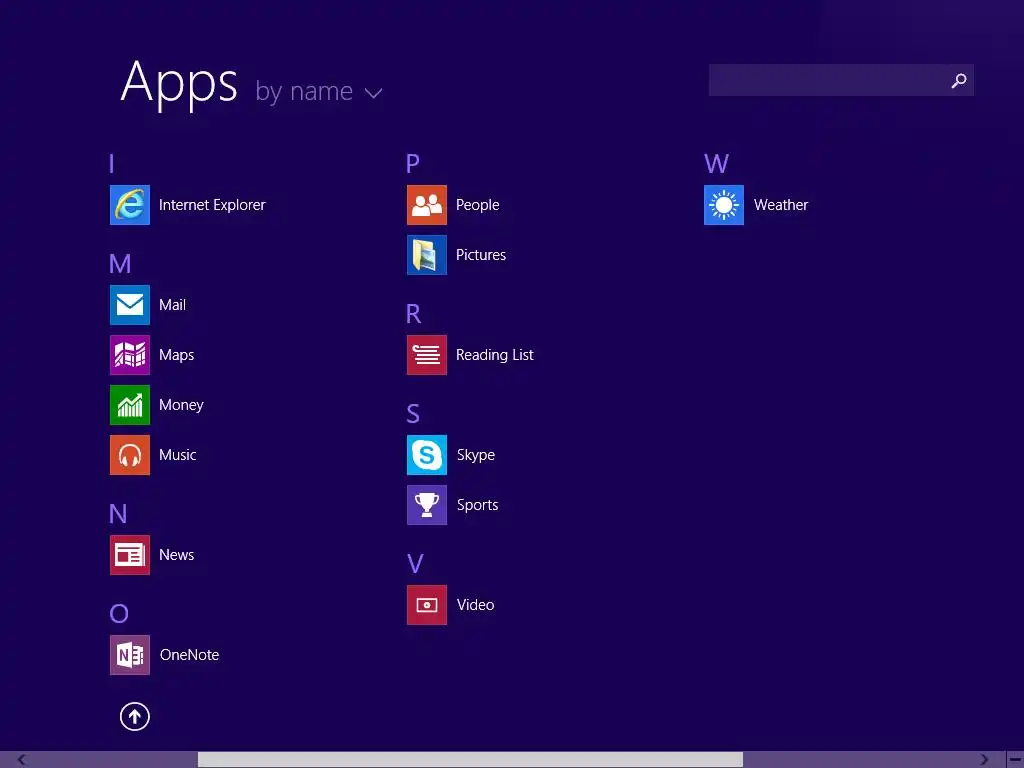Click the search magnifier icon
The width and height of the screenshot is (1024, 768).
[x=959, y=80]
